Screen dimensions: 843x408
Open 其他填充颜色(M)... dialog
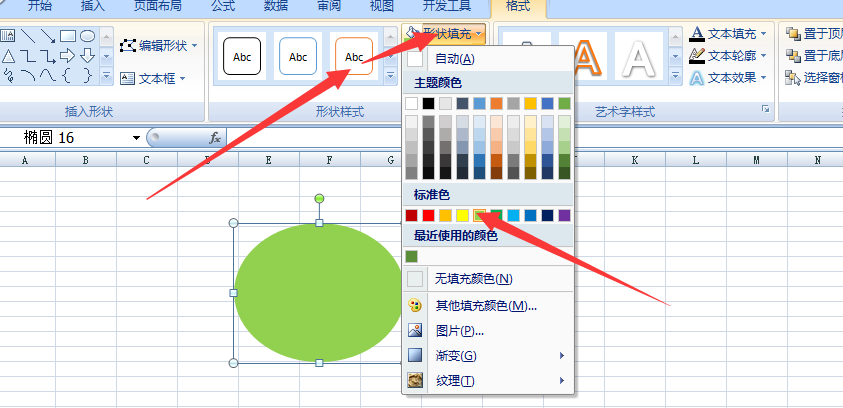click(486, 306)
